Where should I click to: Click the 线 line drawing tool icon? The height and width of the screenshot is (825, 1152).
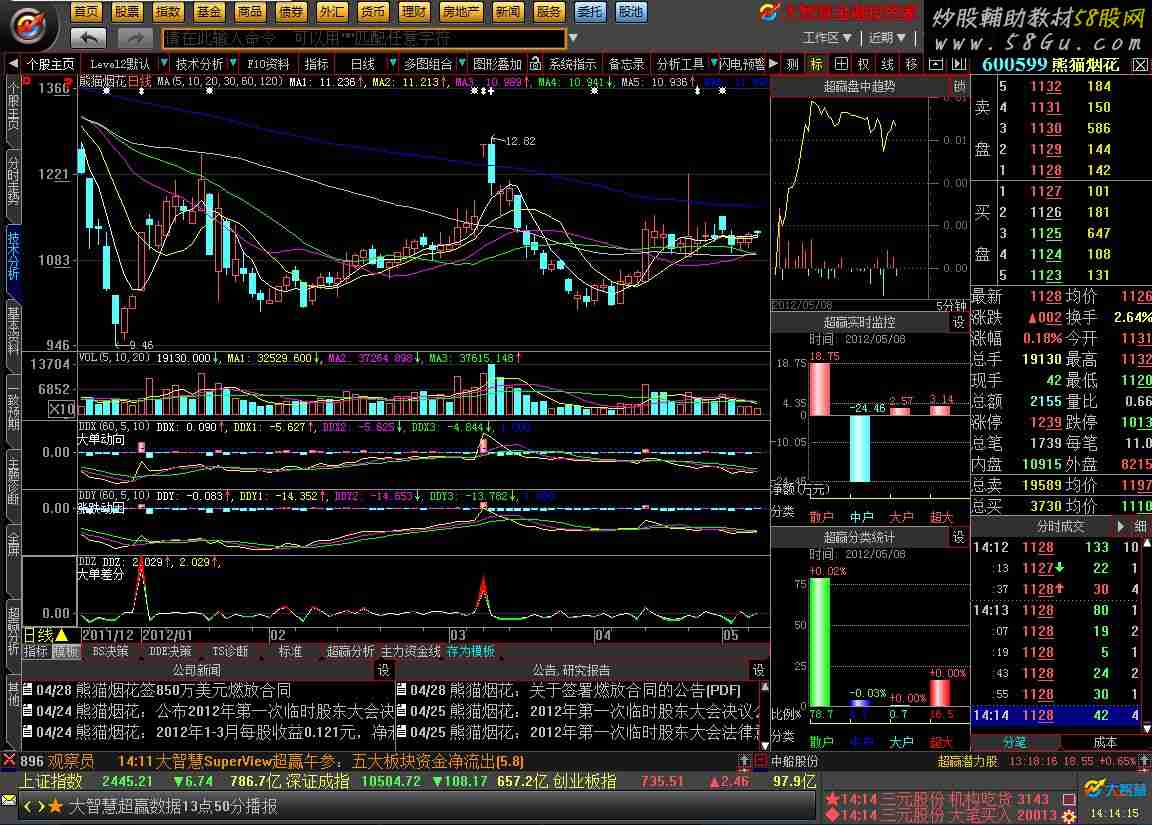coord(887,64)
